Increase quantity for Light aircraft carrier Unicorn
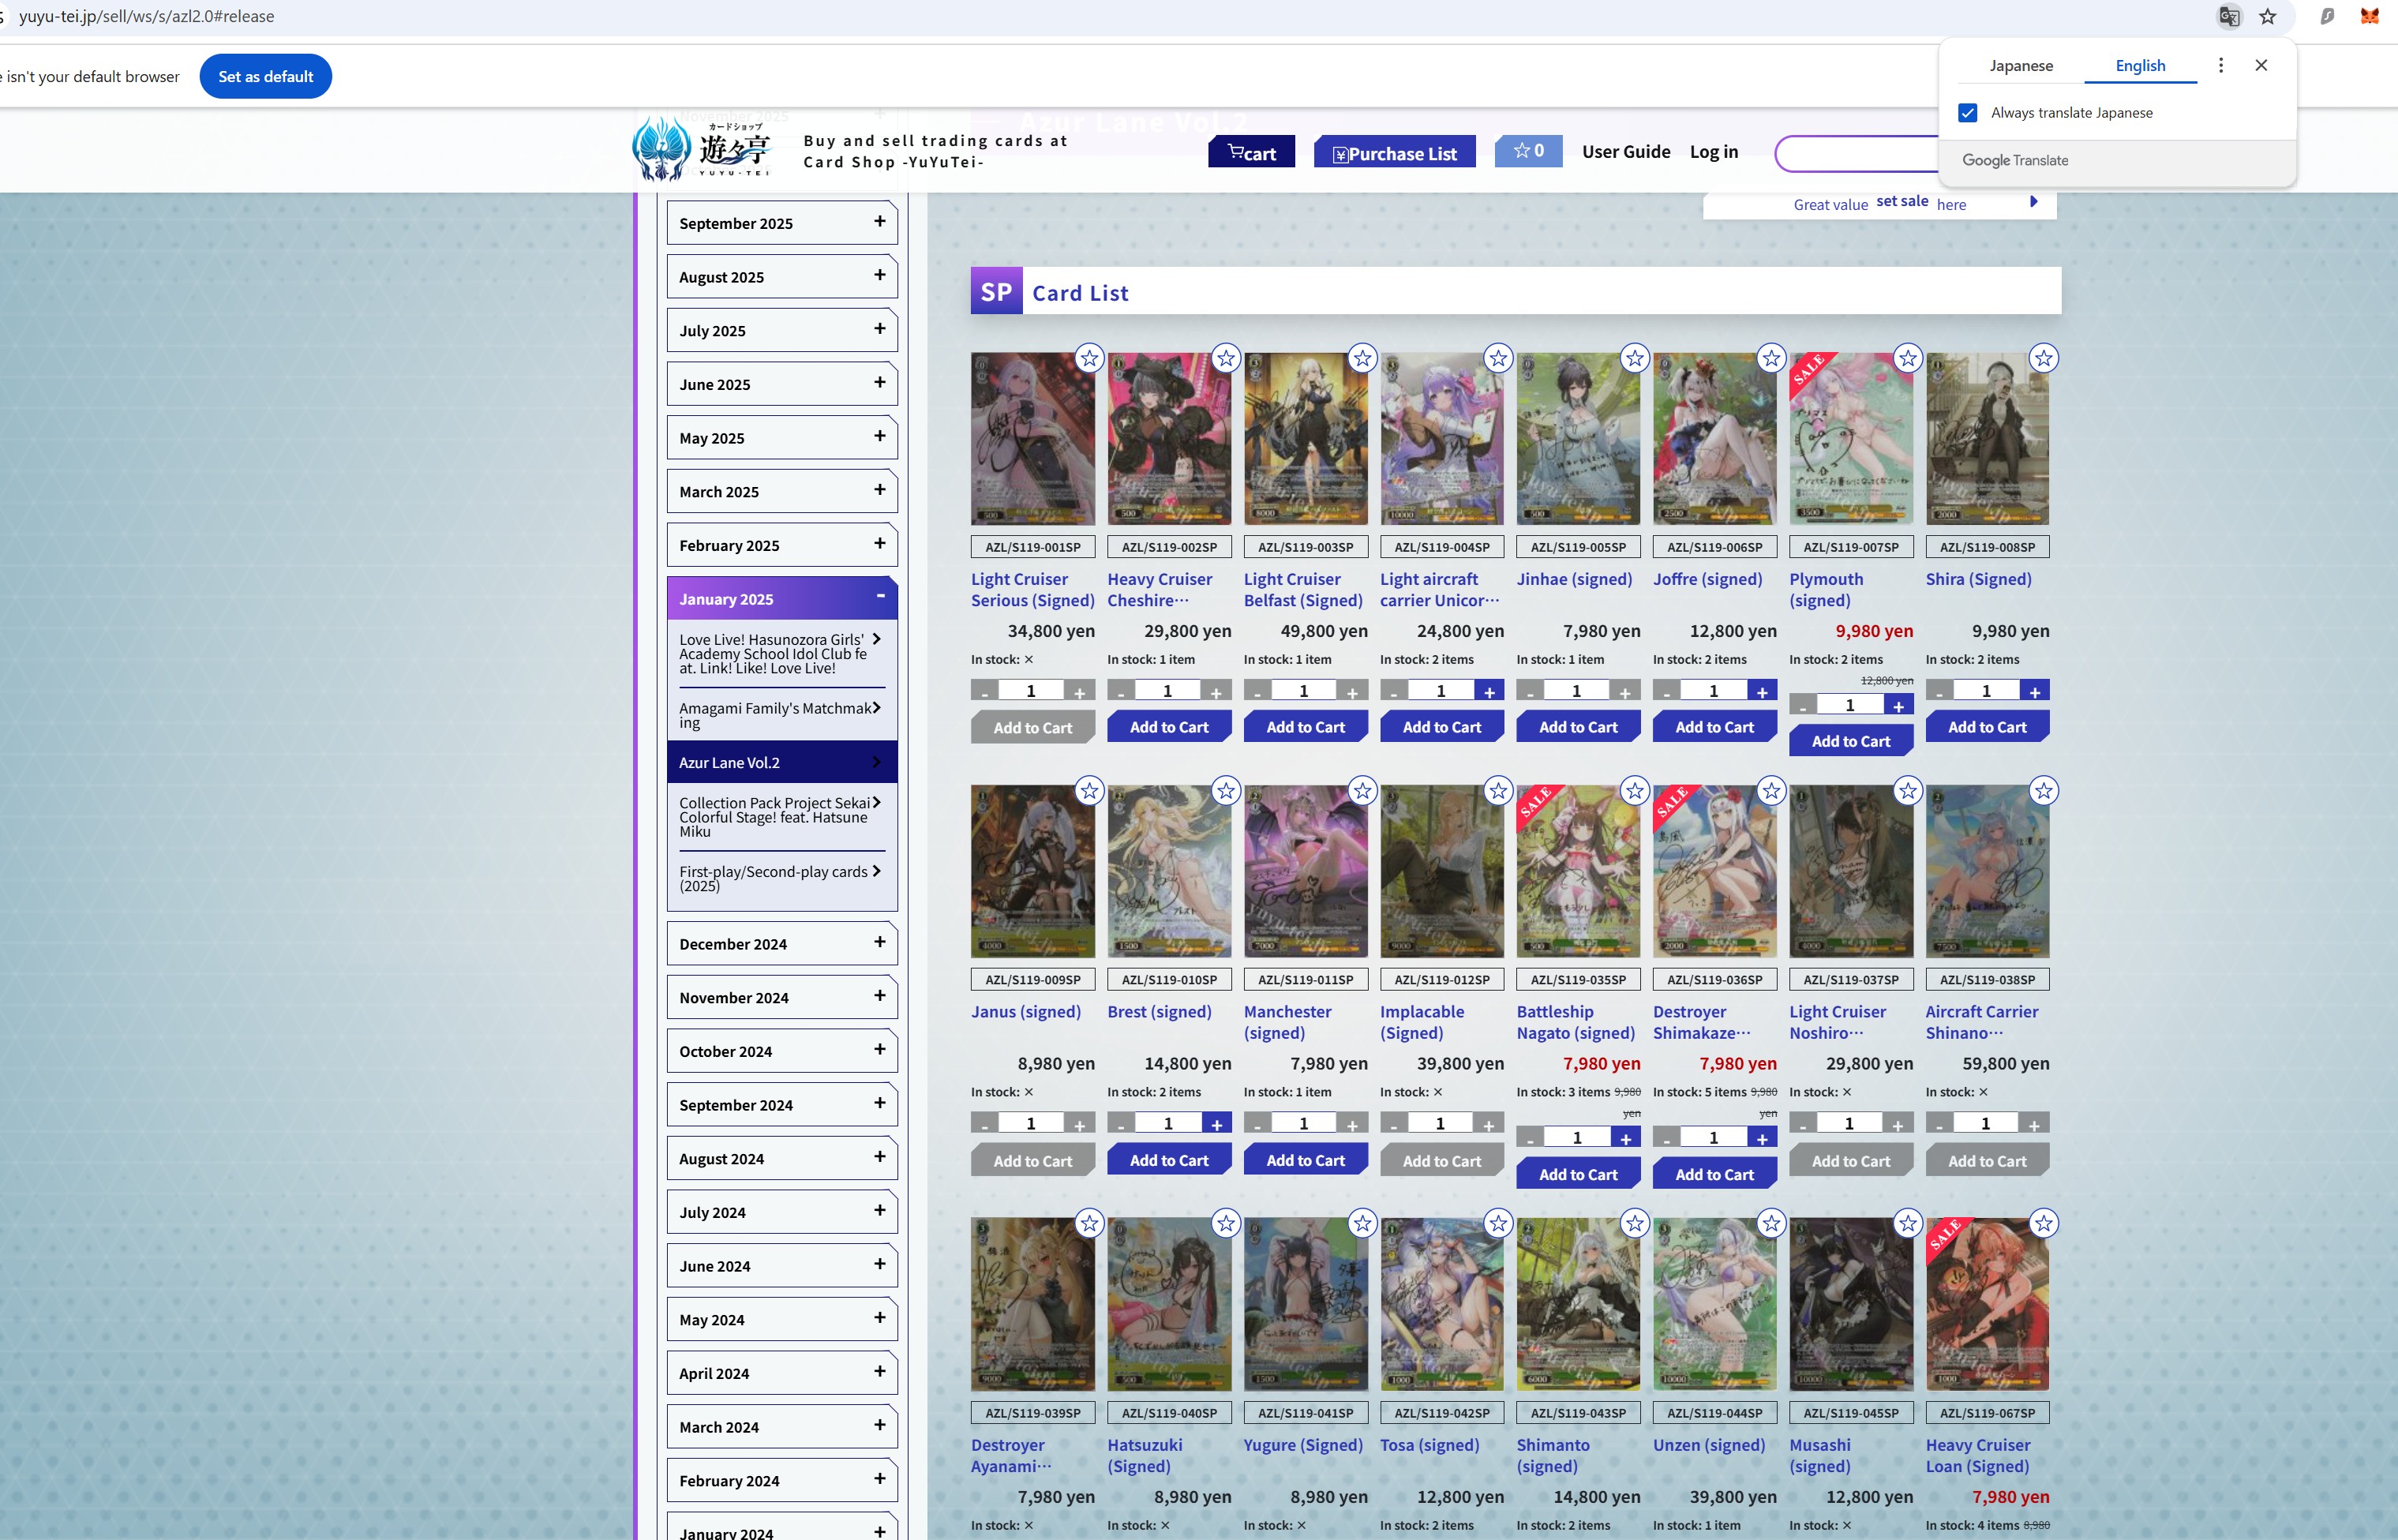 [x=1488, y=690]
